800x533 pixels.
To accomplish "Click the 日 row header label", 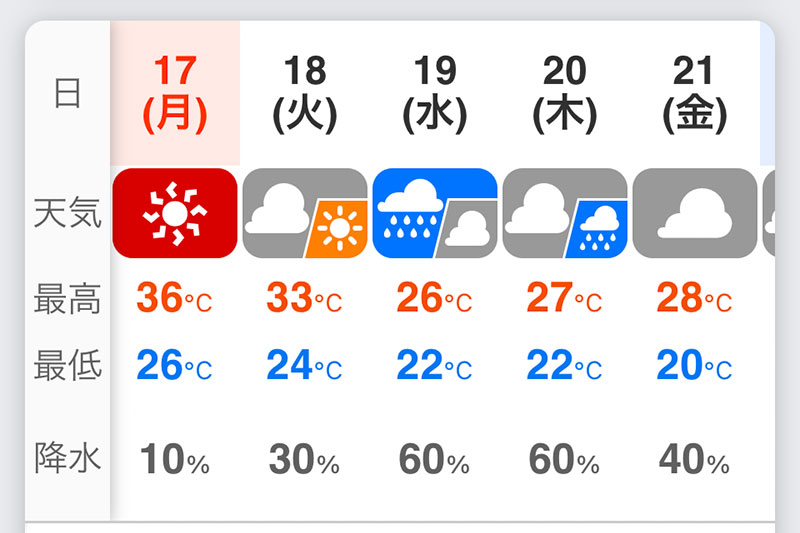I will pos(67,94).
